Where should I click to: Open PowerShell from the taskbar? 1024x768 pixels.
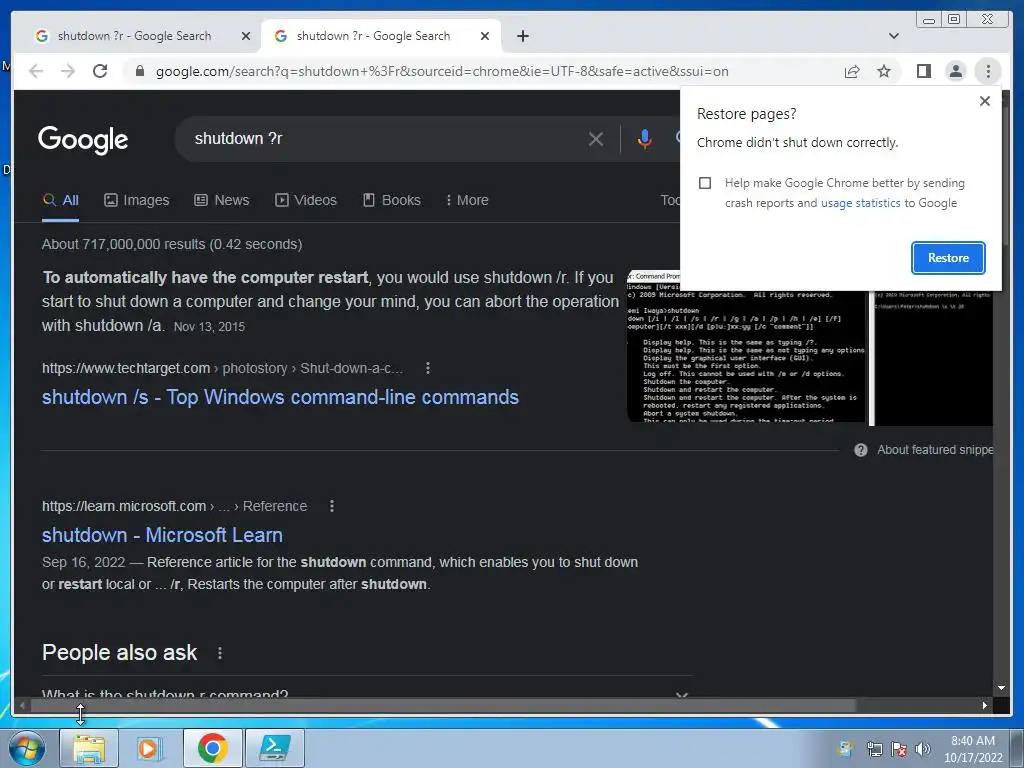274,748
